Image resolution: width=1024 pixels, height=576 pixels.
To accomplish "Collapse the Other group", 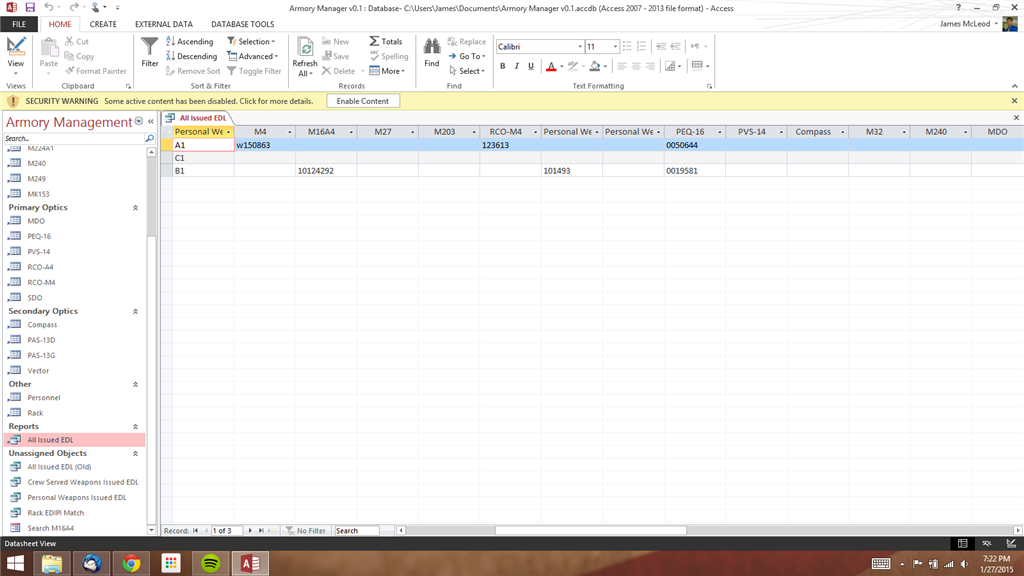I will coord(135,385).
